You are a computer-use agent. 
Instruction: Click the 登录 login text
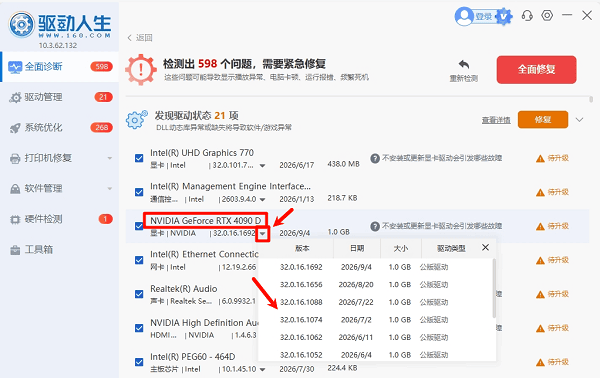click(x=484, y=16)
